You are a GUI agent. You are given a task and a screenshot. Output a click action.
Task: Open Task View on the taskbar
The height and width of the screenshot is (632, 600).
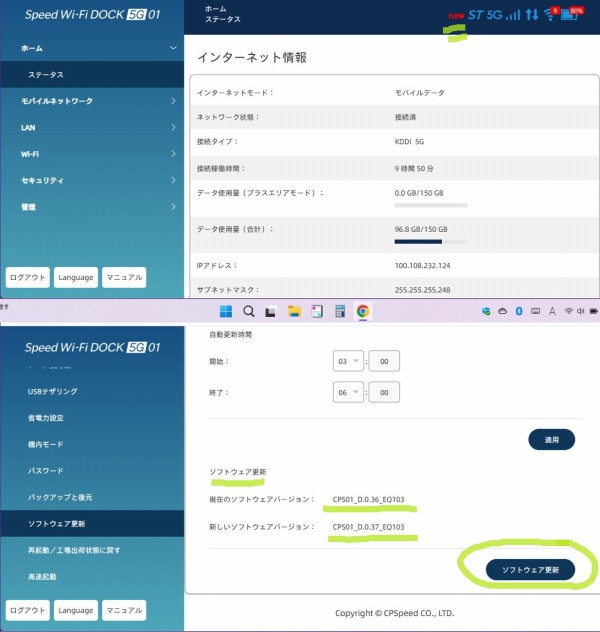270,312
